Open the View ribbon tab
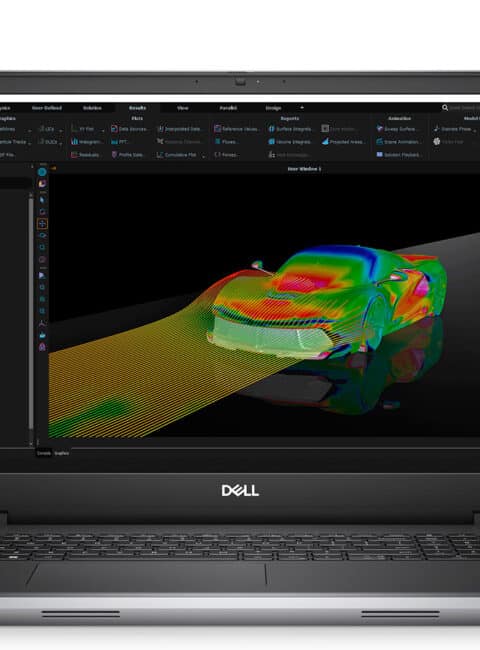 (182, 108)
